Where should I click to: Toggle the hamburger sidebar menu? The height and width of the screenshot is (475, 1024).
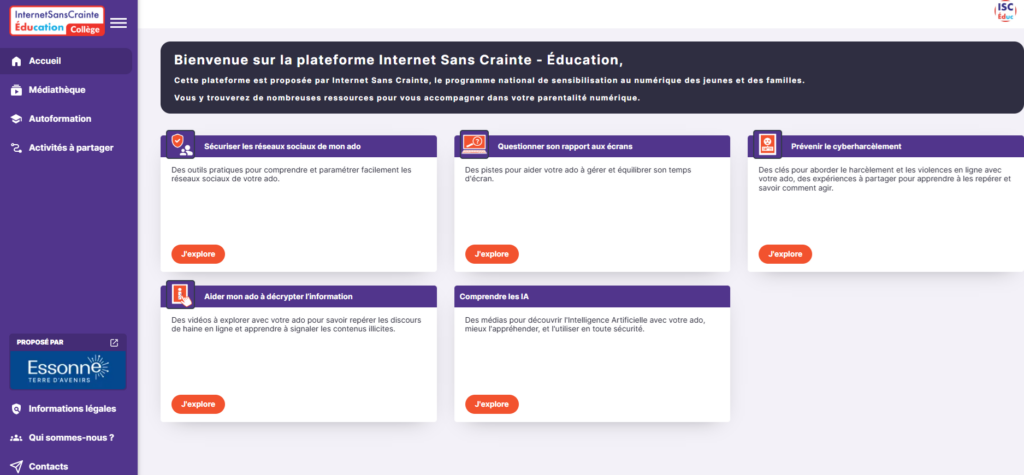[x=118, y=23]
